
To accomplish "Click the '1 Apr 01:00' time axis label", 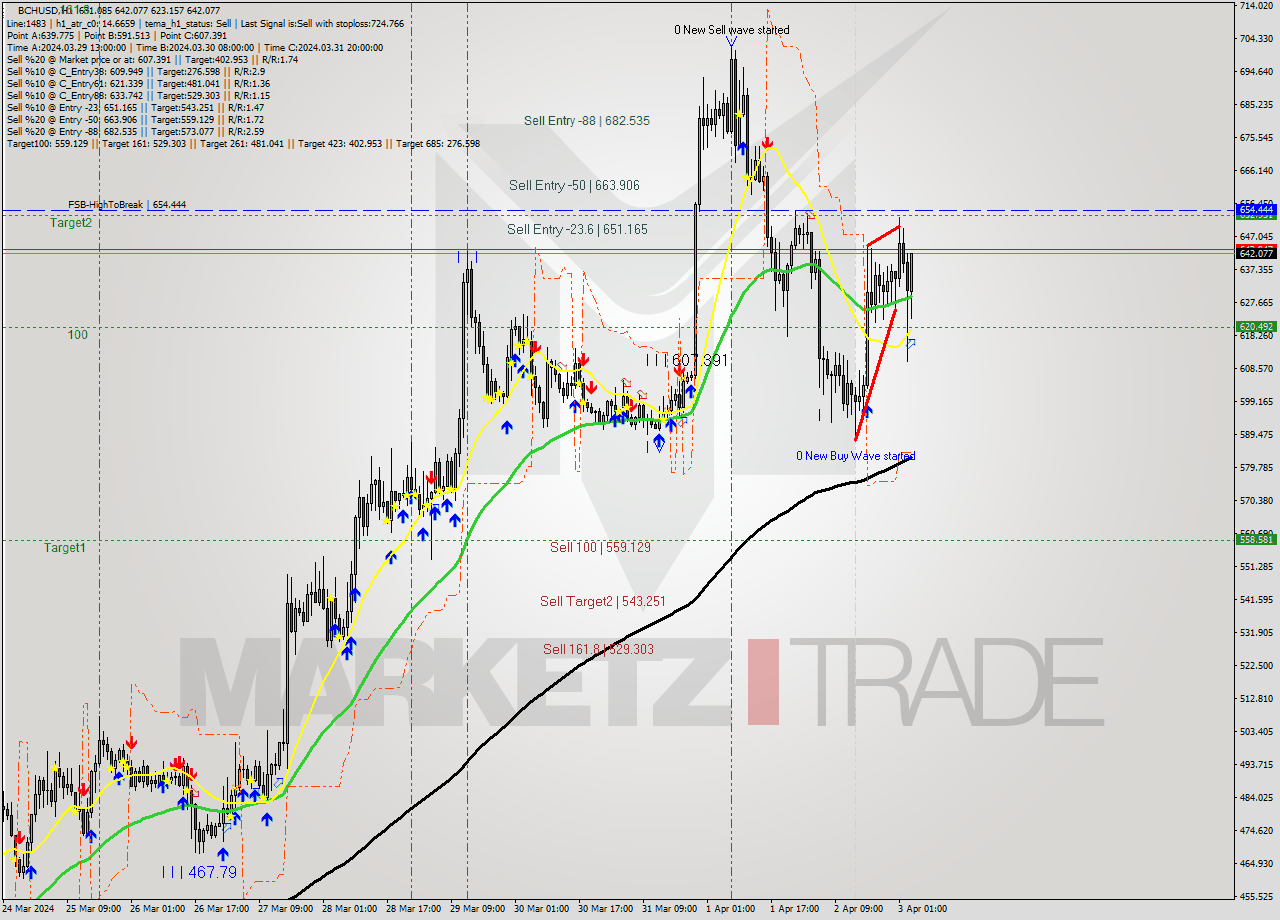I will [x=731, y=909].
